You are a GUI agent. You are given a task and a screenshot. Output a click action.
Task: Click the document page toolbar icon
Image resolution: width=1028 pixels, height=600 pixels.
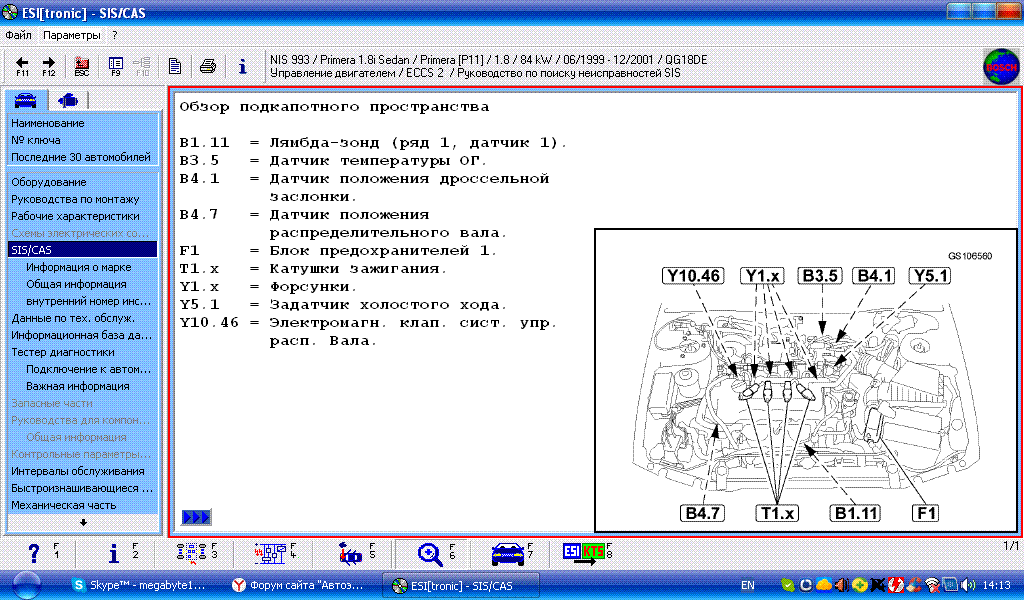(x=174, y=66)
